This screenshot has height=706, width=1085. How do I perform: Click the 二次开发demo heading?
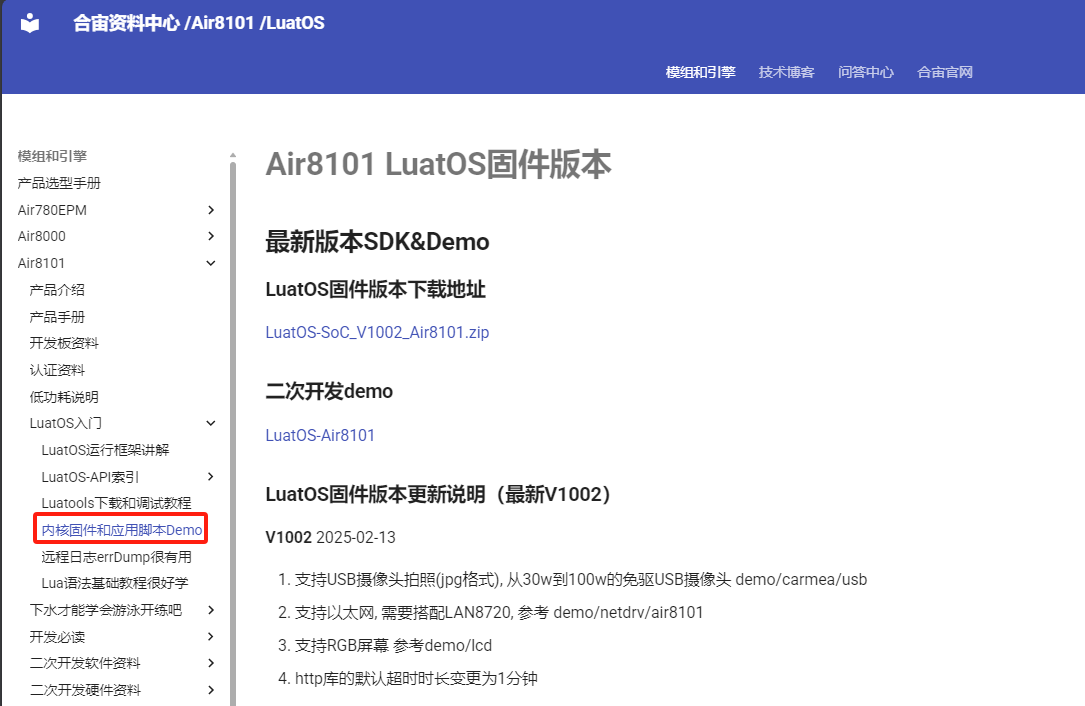pos(329,391)
